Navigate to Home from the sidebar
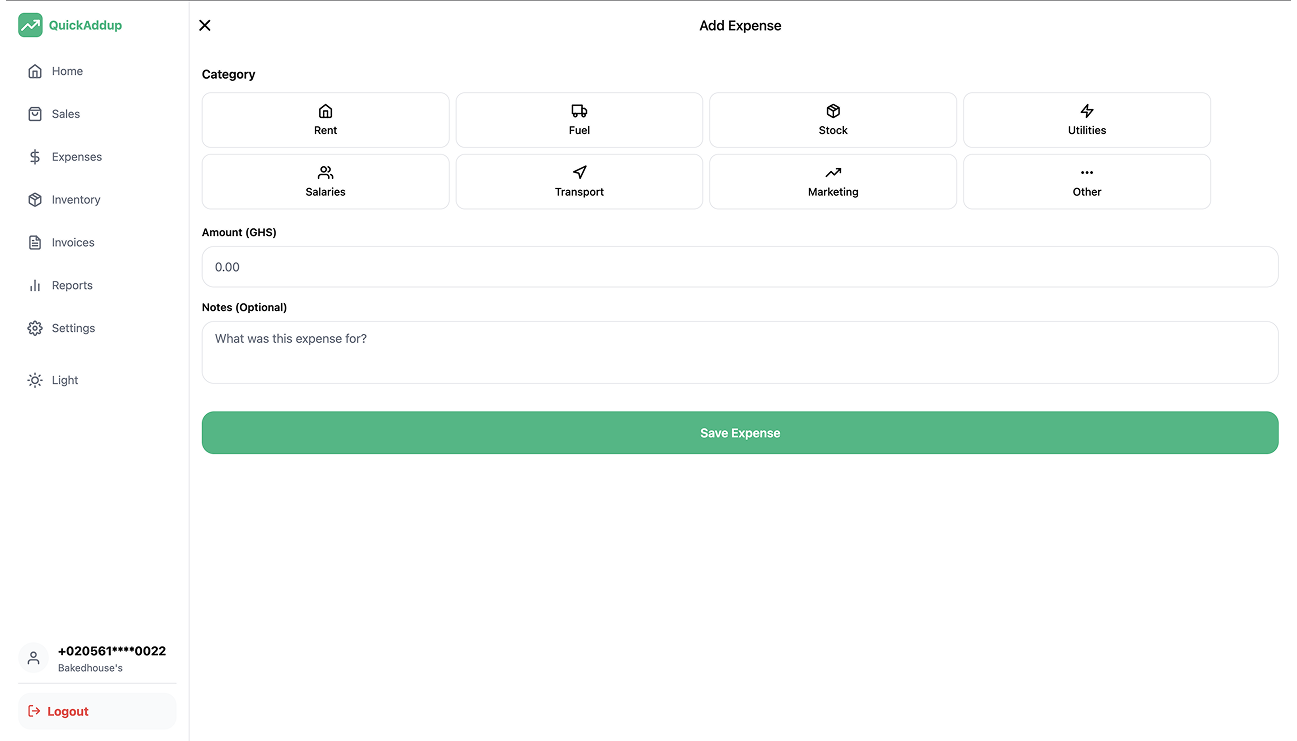The image size is (1297, 741). pos(68,71)
